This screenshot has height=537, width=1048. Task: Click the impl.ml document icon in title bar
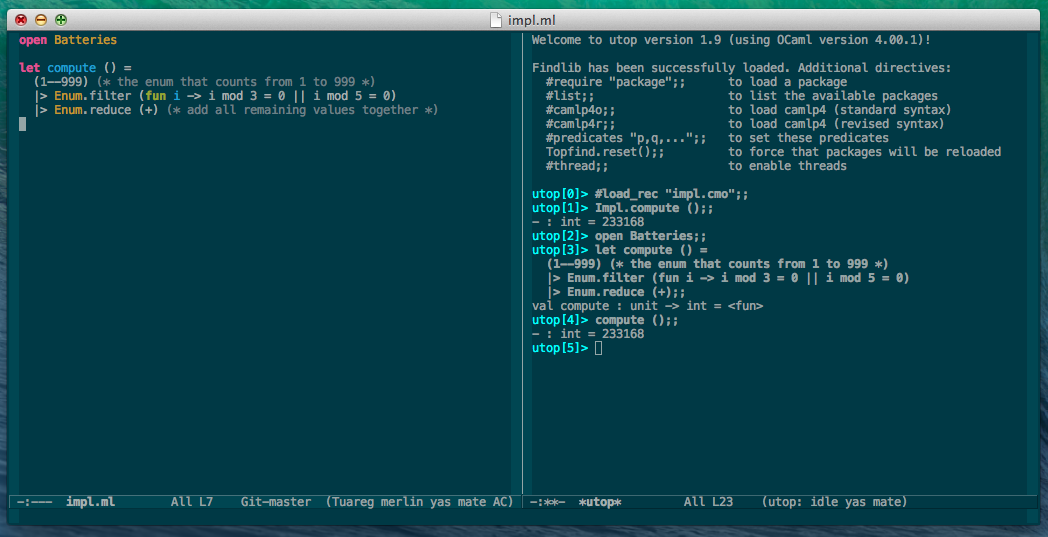(x=497, y=19)
